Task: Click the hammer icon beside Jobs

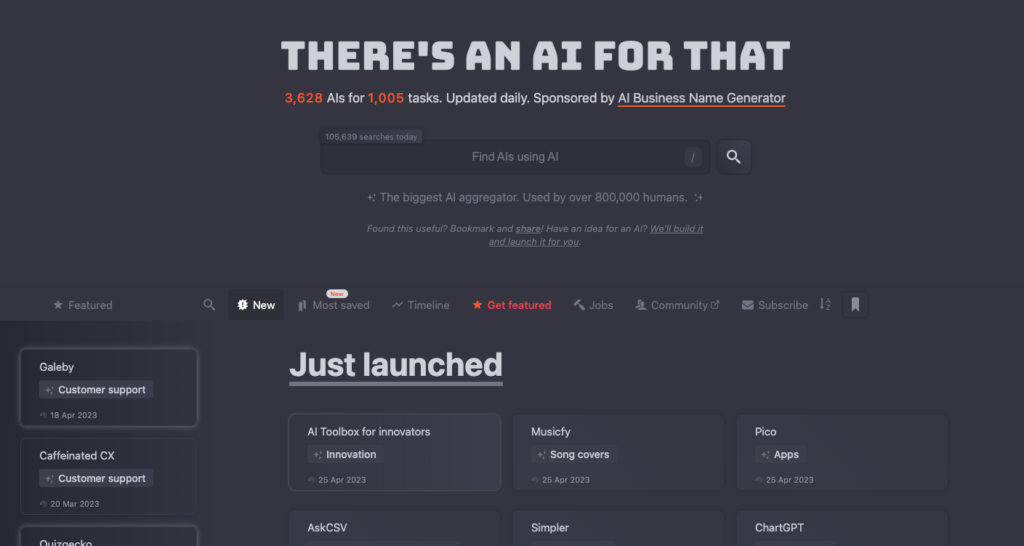Action: tap(579, 305)
